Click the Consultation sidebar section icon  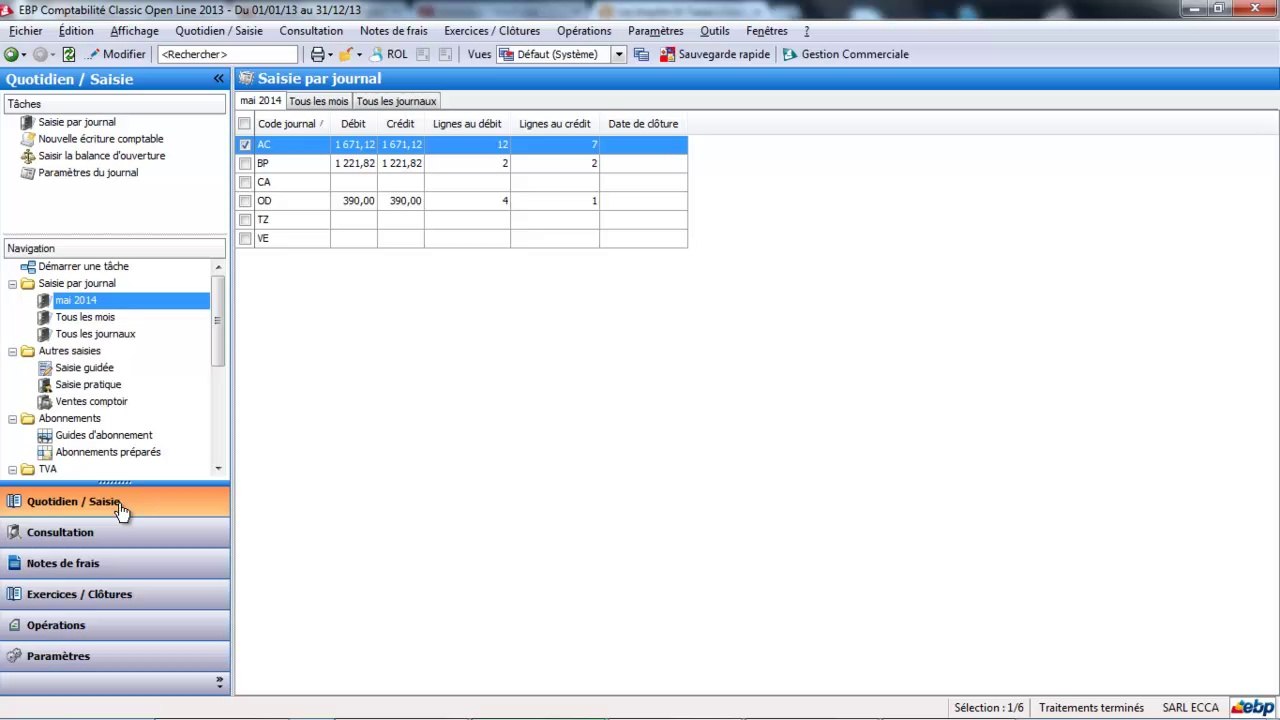pos(14,533)
